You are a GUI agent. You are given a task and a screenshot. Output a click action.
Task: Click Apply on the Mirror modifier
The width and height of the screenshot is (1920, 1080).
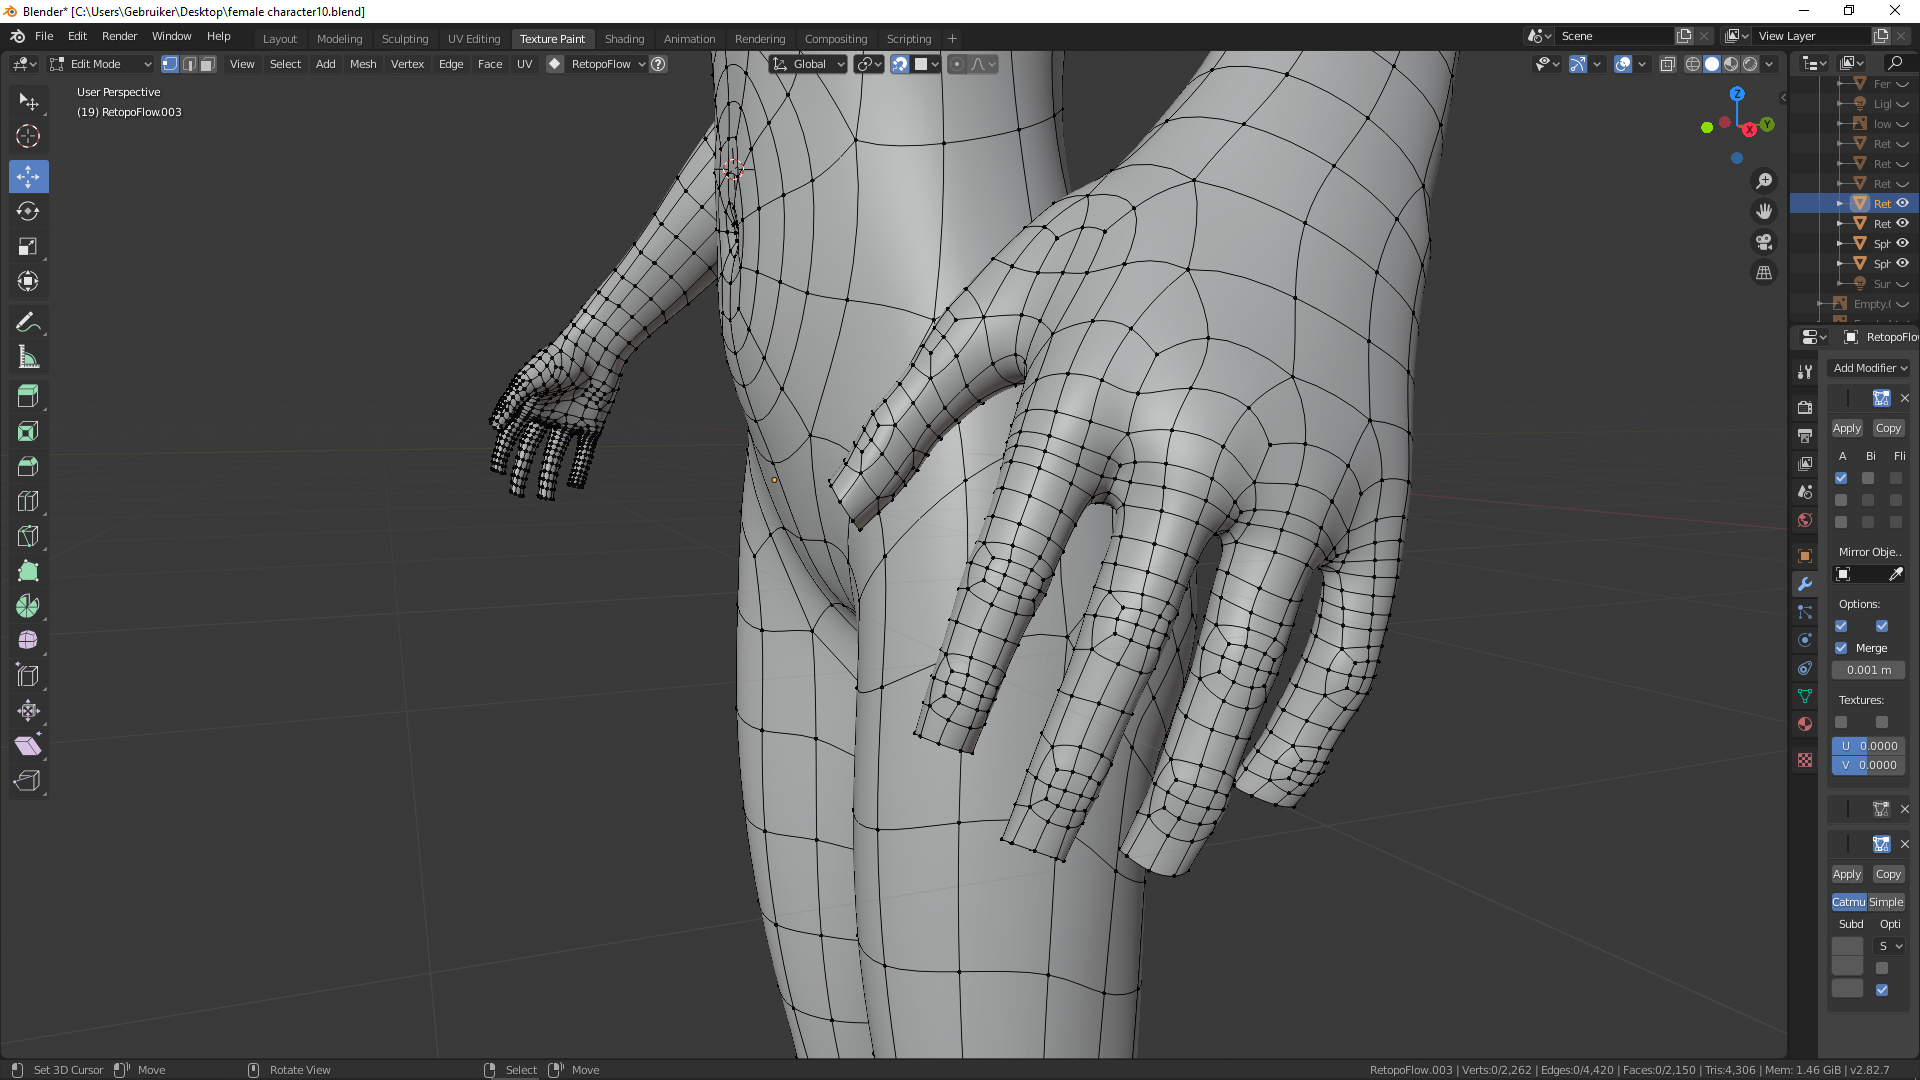1846,428
